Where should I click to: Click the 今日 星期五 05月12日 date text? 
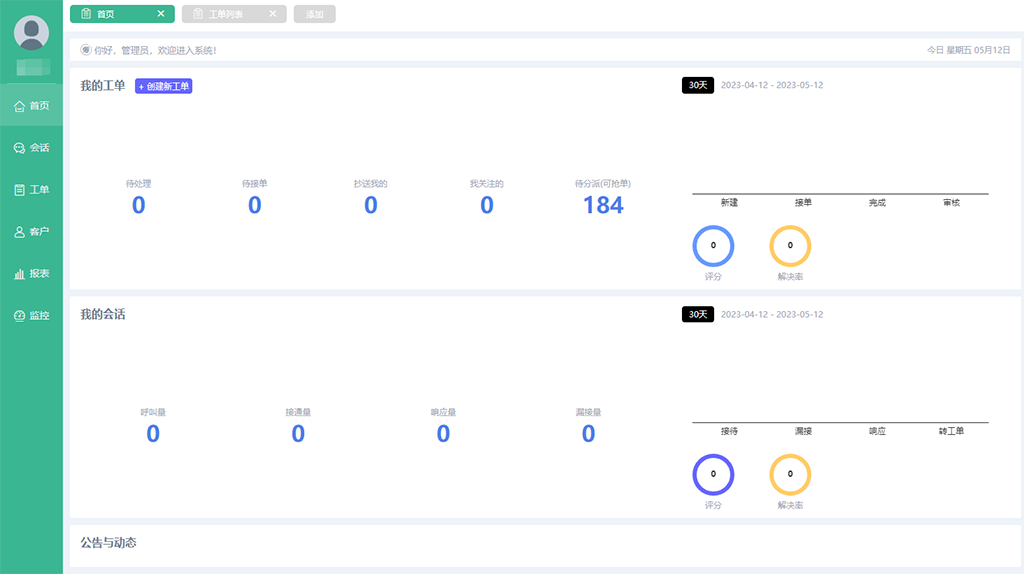tap(968, 50)
